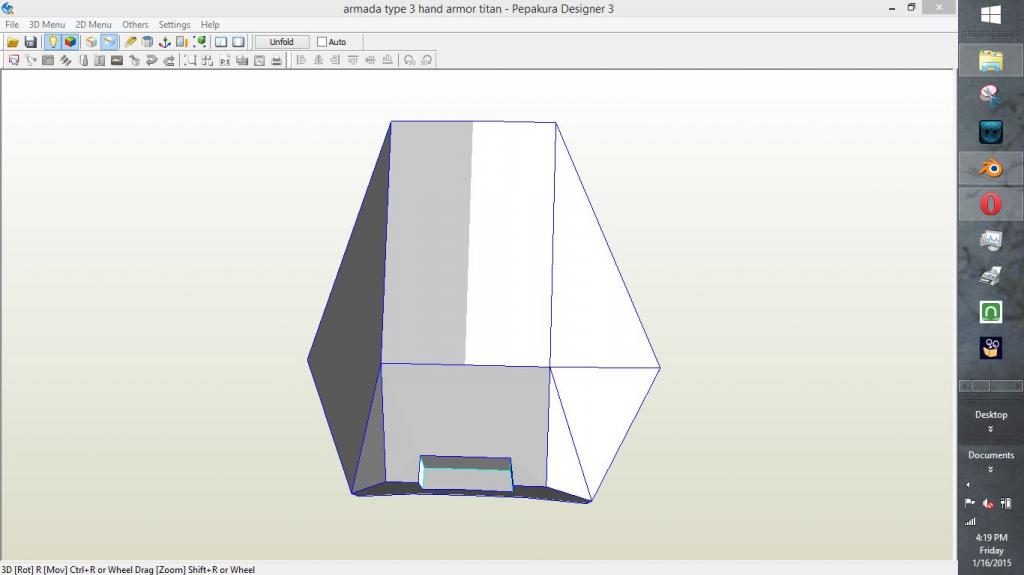
Task: Click the Print printer icon
Action: [x=276, y=60]
